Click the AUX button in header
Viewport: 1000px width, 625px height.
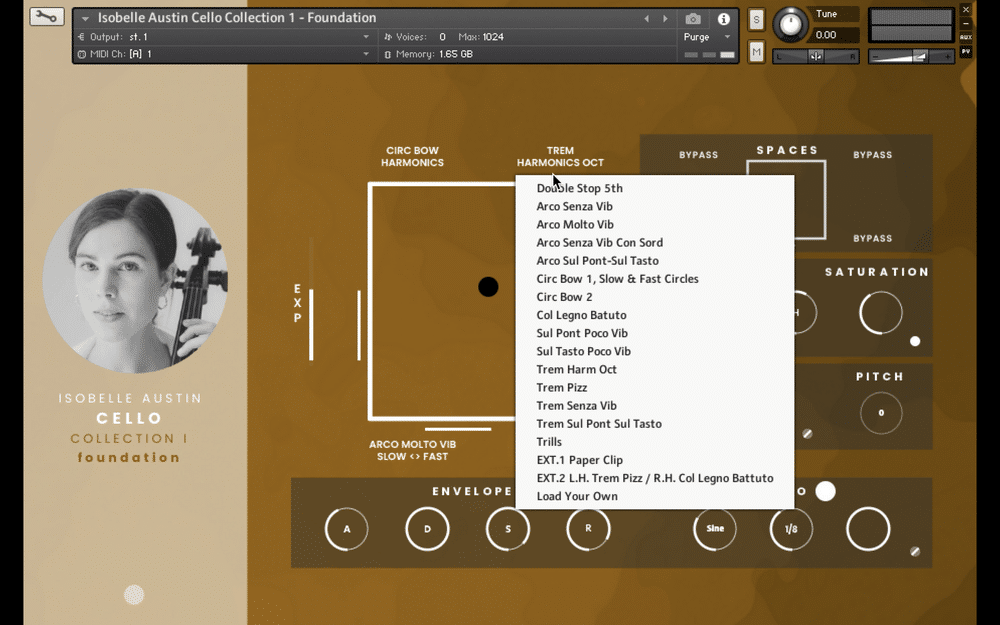click(x=966, y=38)
